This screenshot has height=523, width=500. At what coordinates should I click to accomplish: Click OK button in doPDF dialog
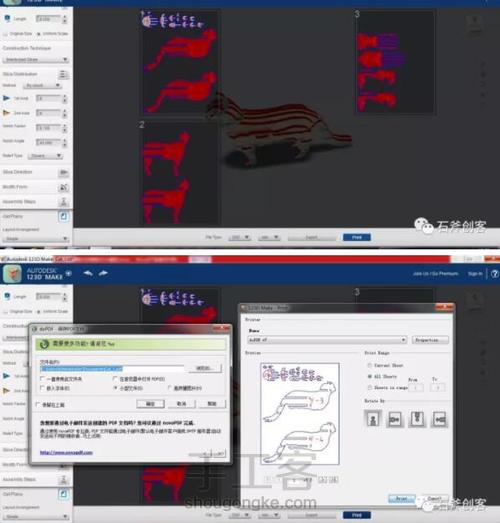coord(150,404)
